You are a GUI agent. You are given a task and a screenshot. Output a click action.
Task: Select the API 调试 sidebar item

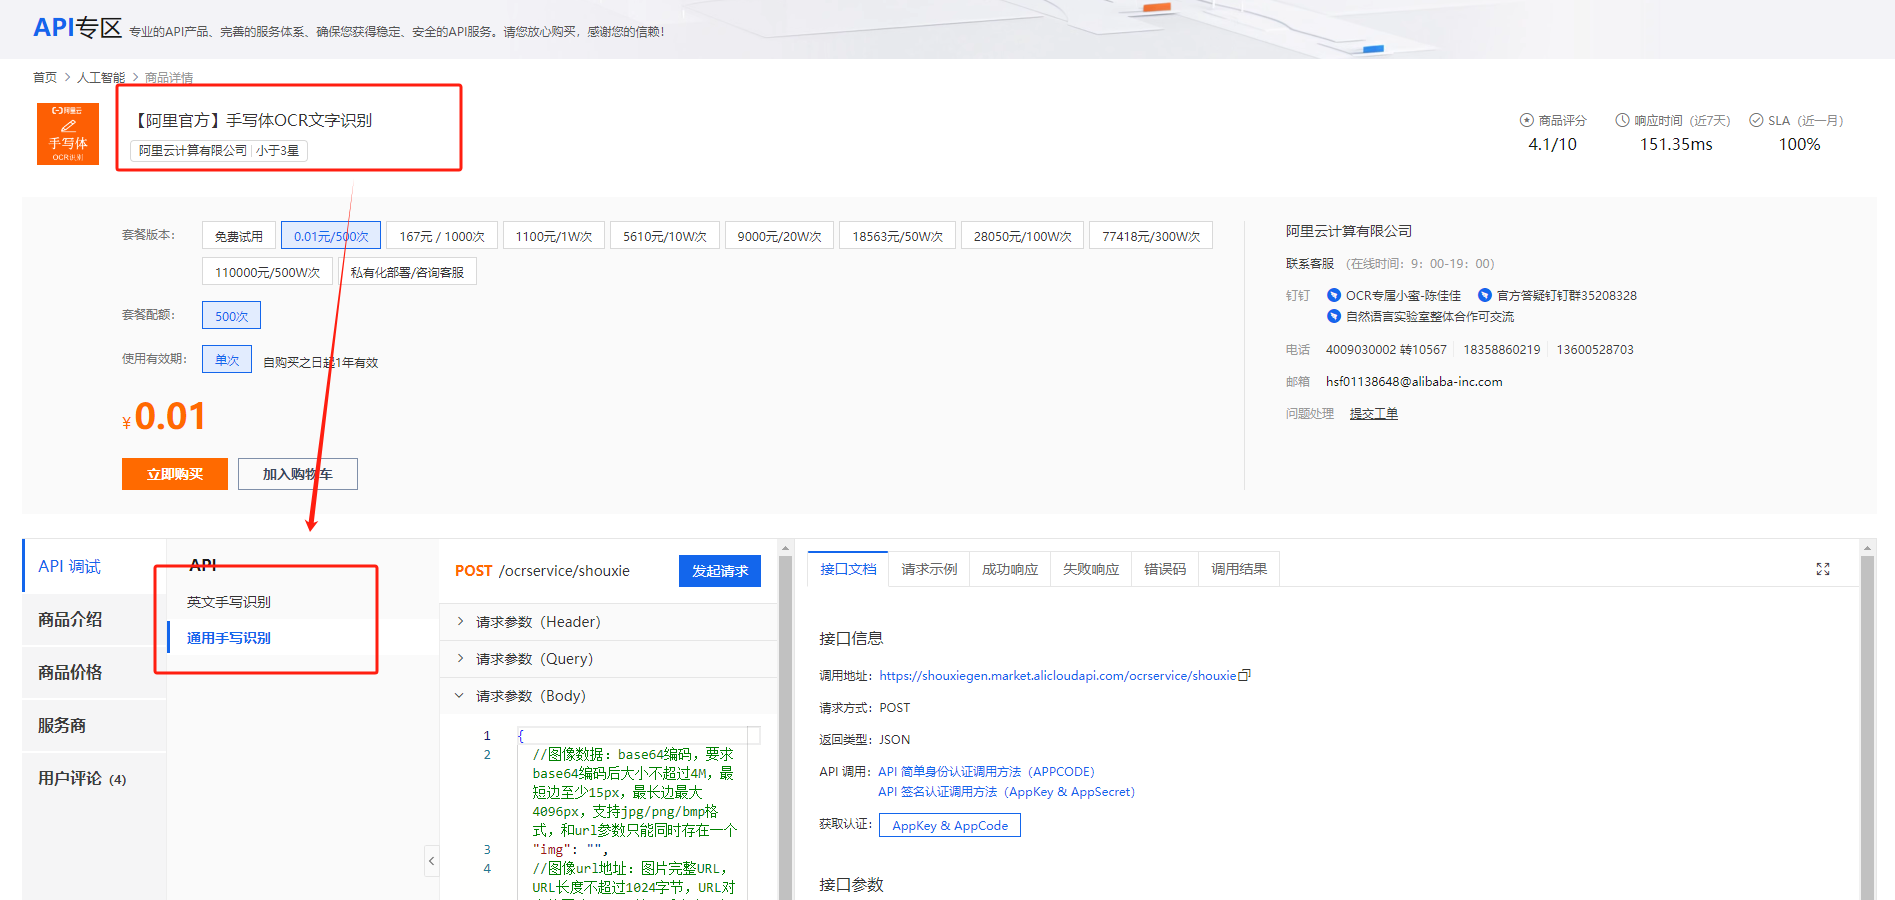94,566
